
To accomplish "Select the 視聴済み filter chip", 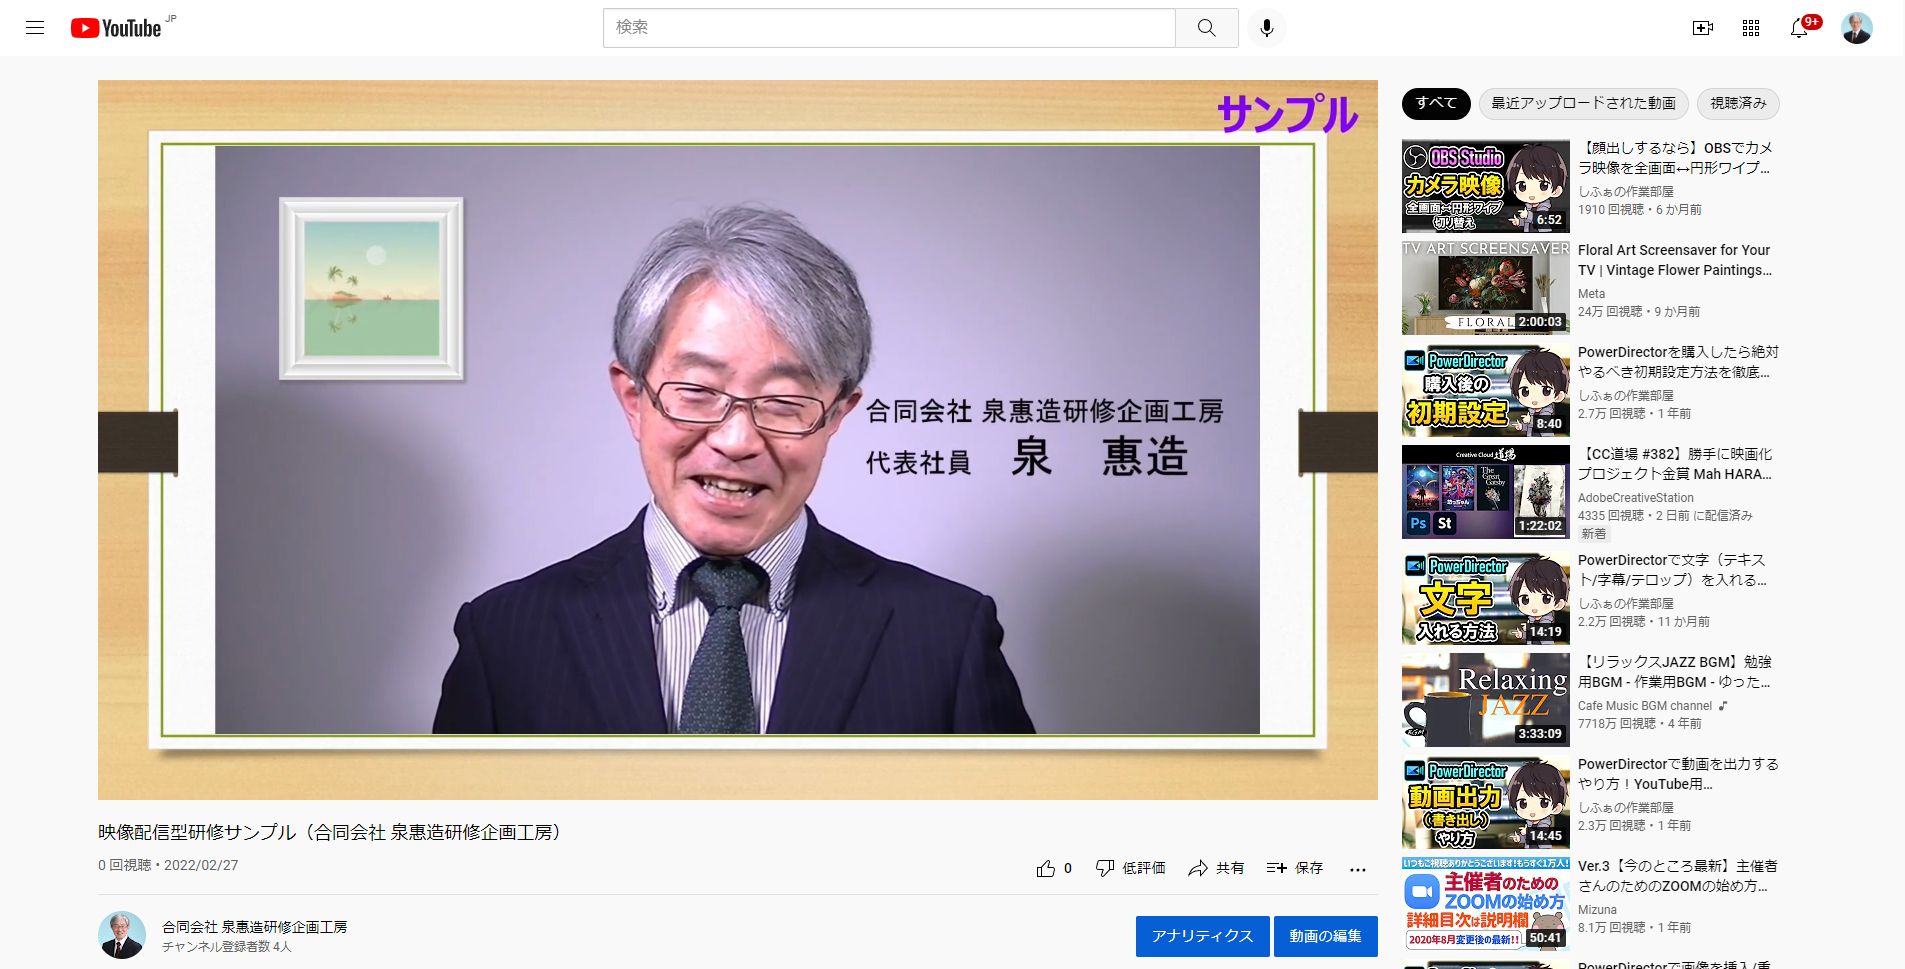I will pyautogui.click(x=1738, y=103).
